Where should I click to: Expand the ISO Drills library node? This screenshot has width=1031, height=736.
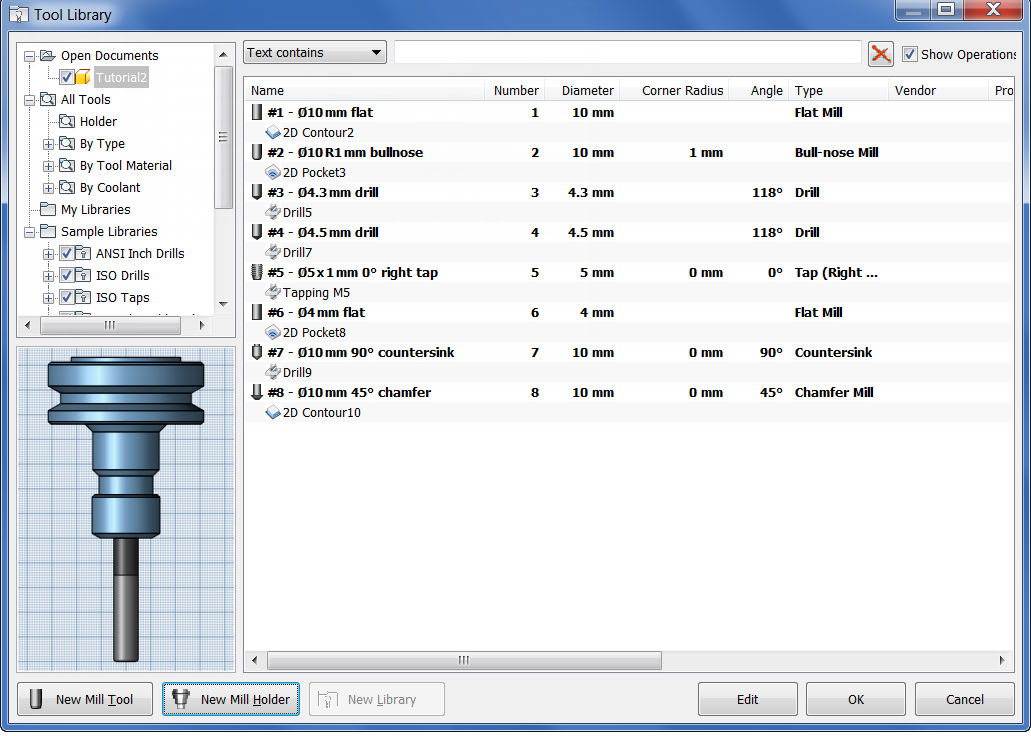[48, 276]
